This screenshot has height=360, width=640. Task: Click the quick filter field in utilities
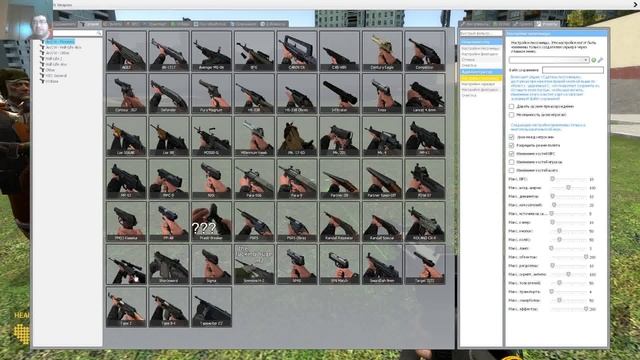point(481,33)
